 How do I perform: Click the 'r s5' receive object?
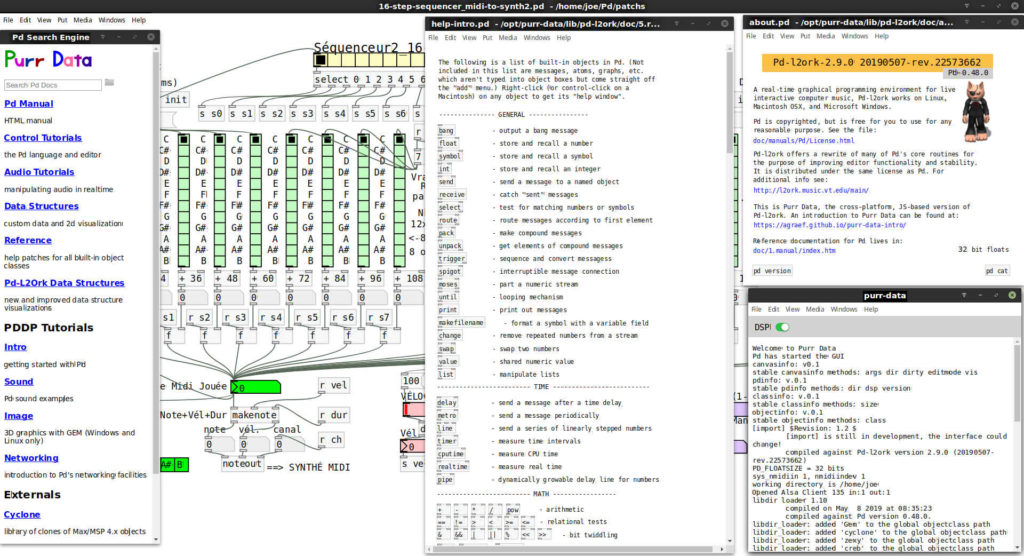coord(308,318)
